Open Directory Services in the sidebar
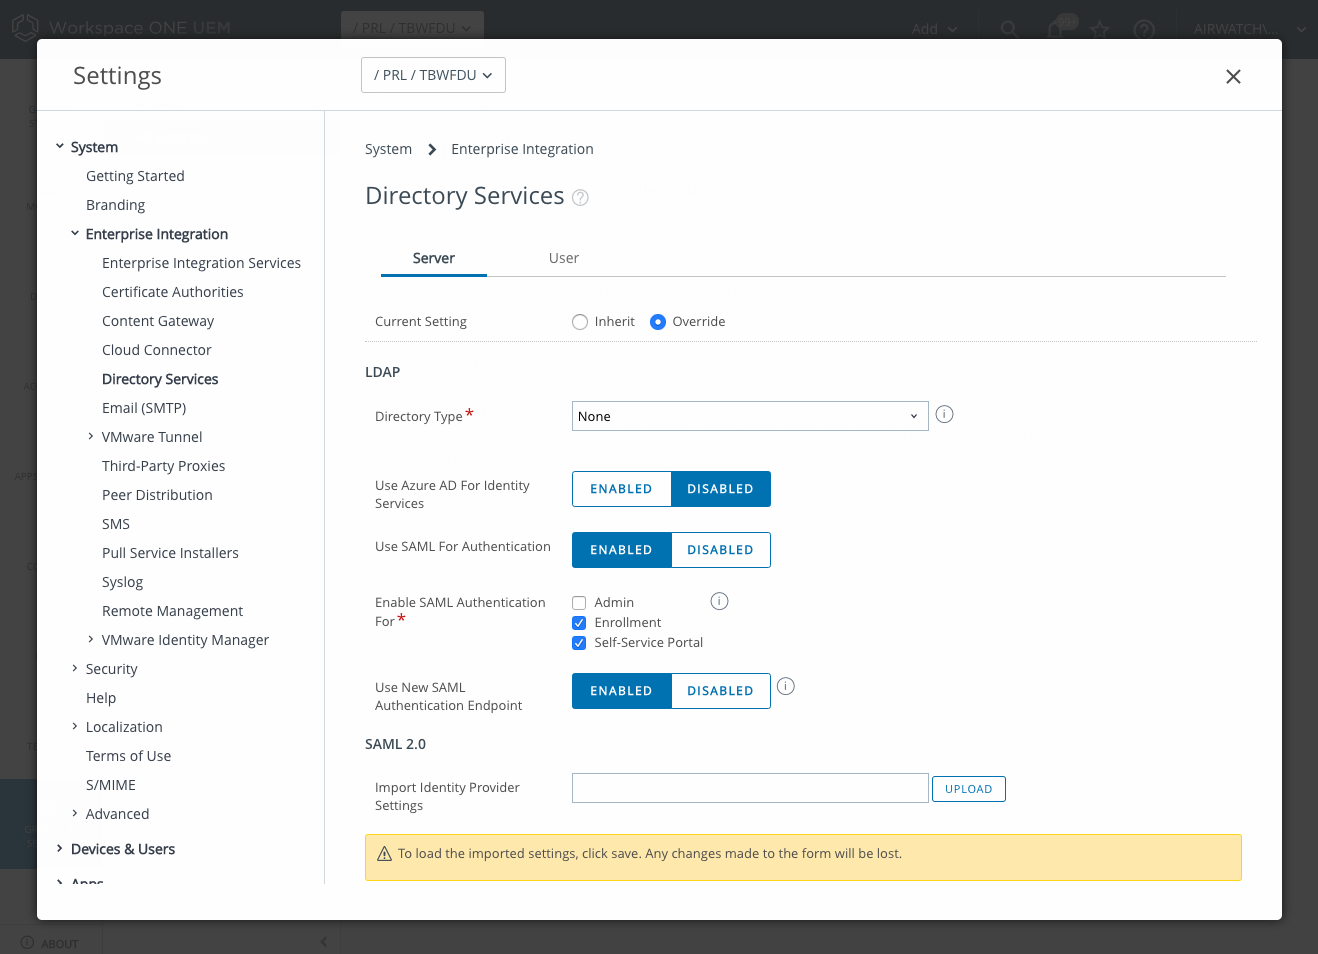1318x954 pixels. tap(160, 379)
